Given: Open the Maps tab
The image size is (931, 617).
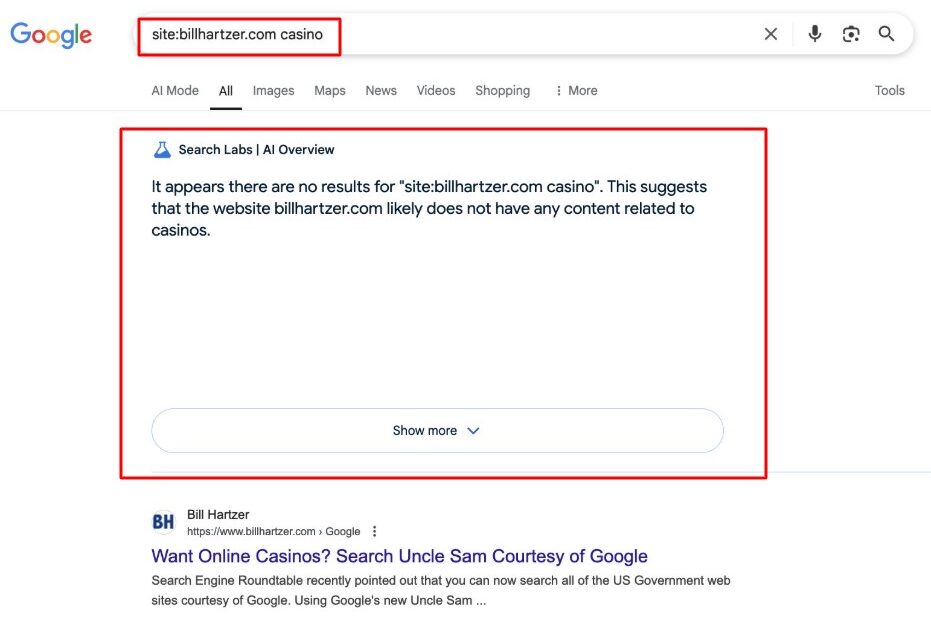Looking at the screenshot, I should point(330,90).
